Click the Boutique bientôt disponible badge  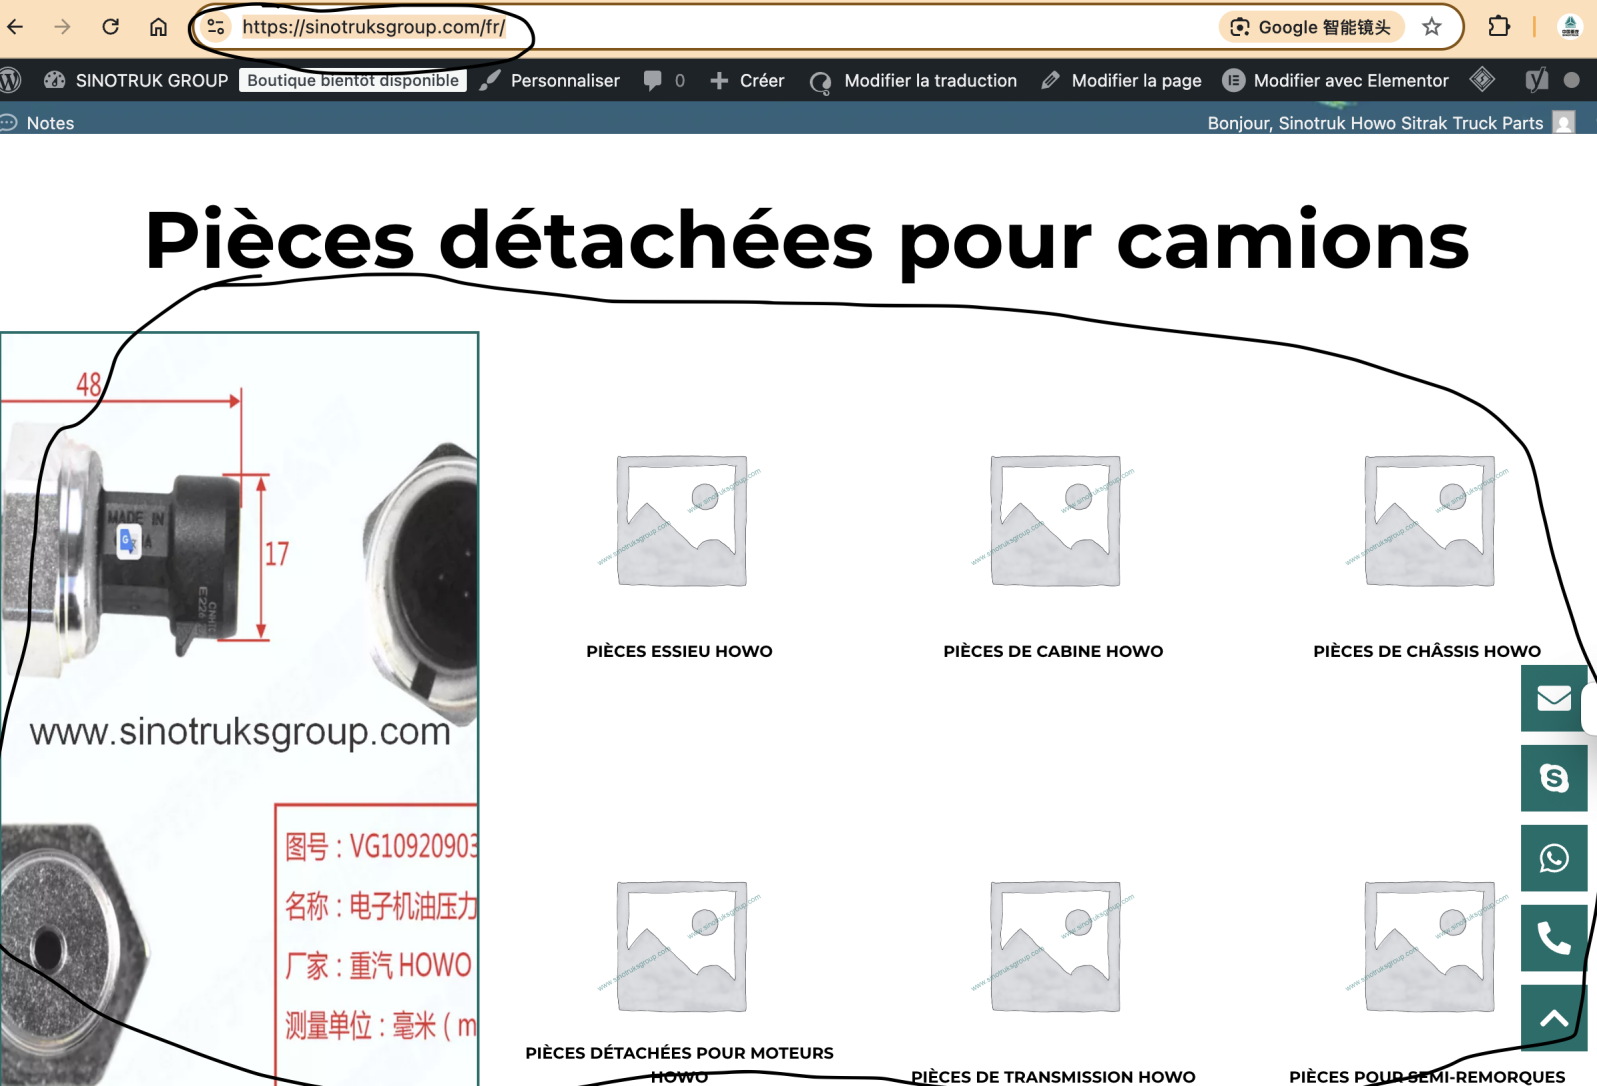click(x=353, y=80)
